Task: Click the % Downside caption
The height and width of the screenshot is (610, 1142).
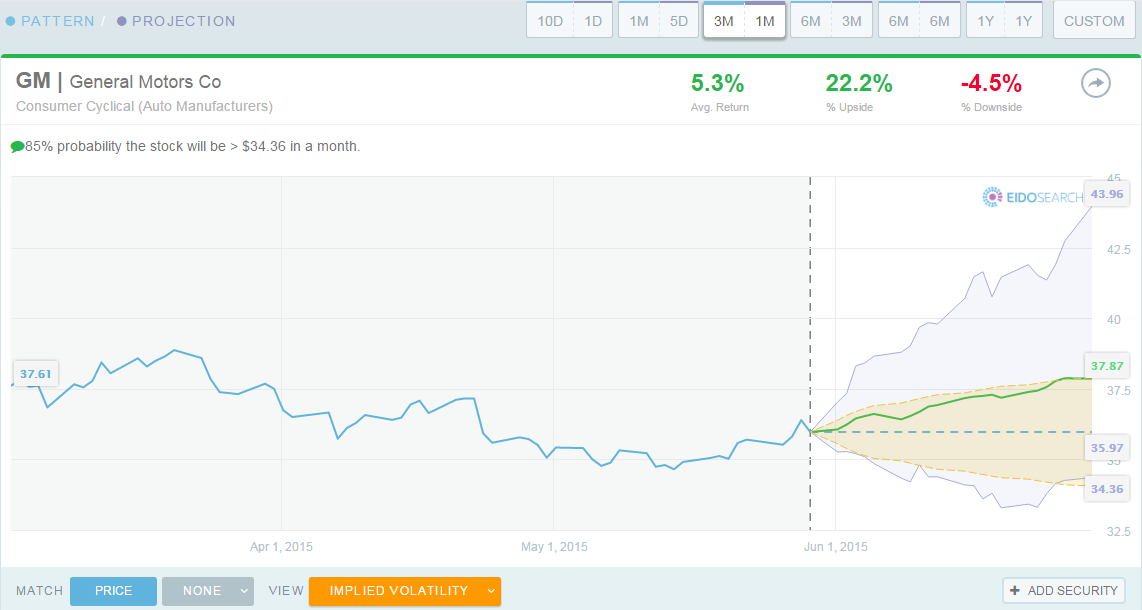Action: point(991,107)
